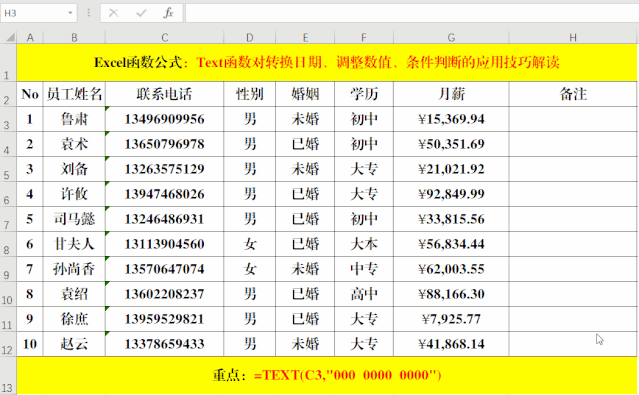Click the cell with name 甘夫人
Viewport: 639px width, 395px height.
(74, 244)
